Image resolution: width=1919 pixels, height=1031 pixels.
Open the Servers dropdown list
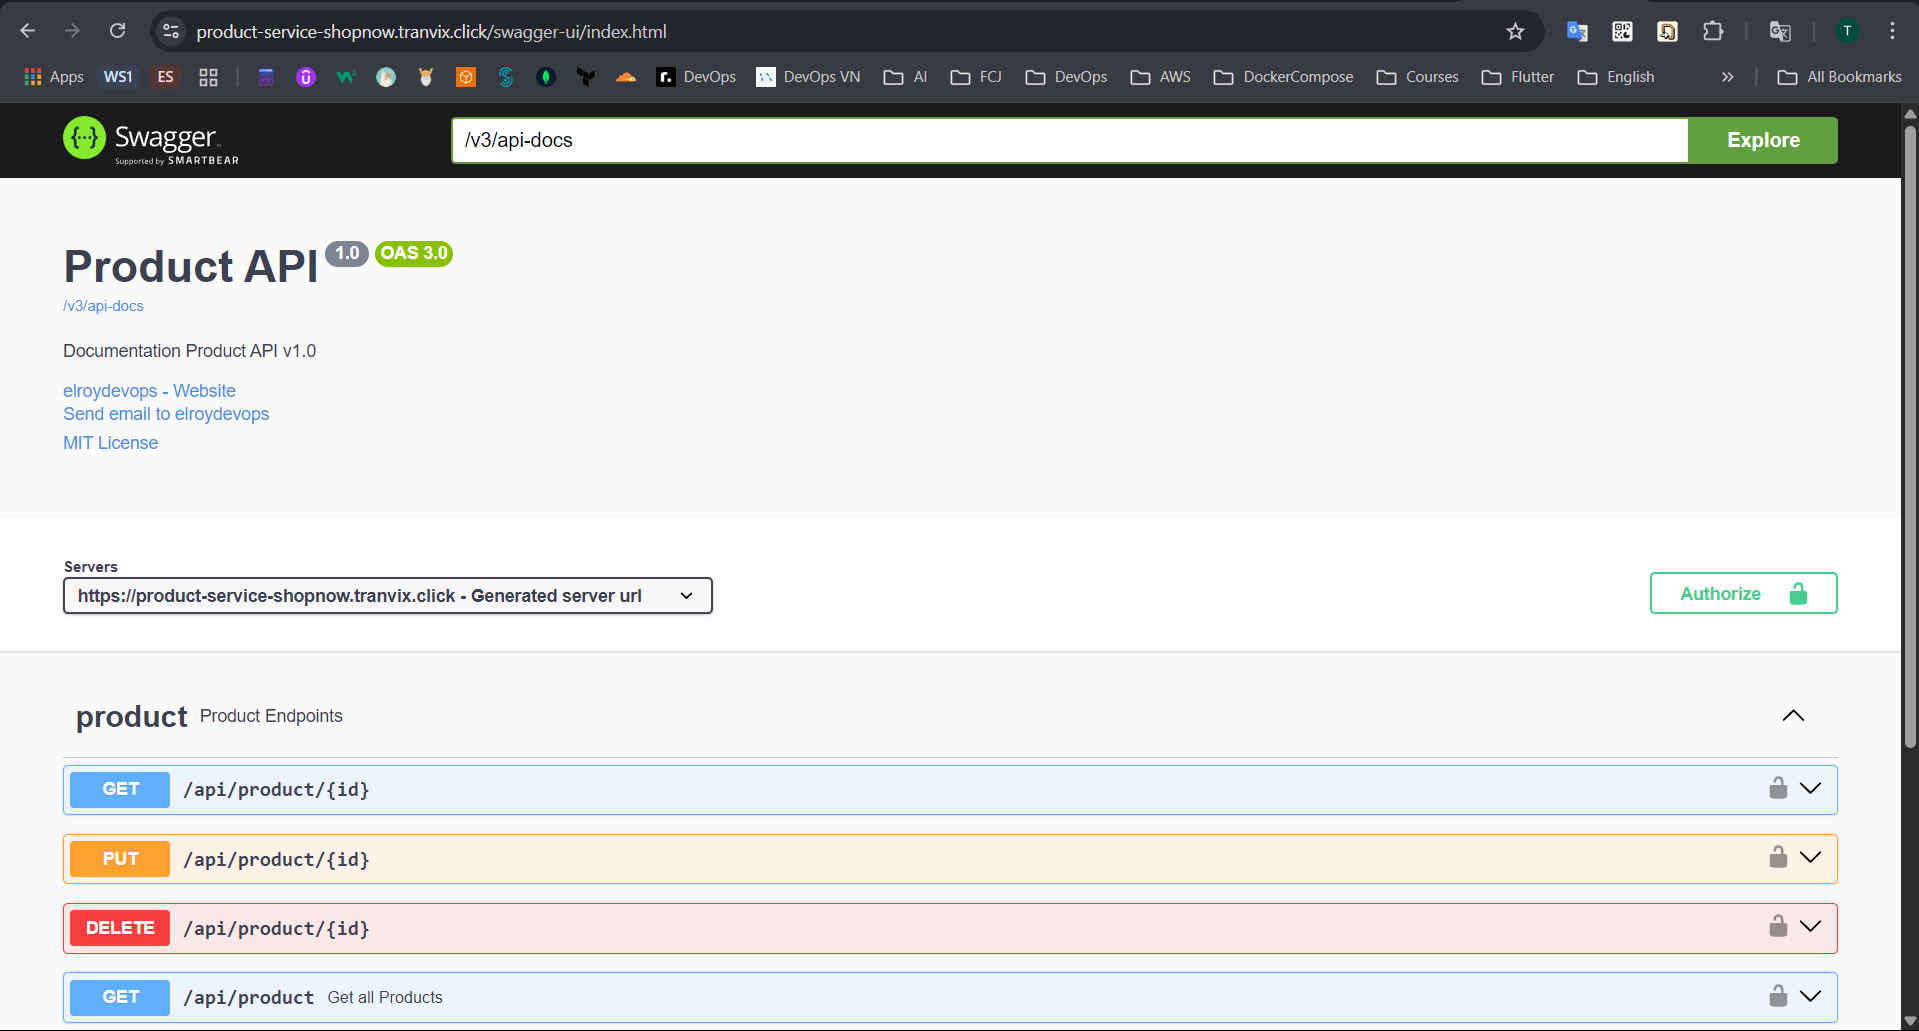click(x=387, y=596)
